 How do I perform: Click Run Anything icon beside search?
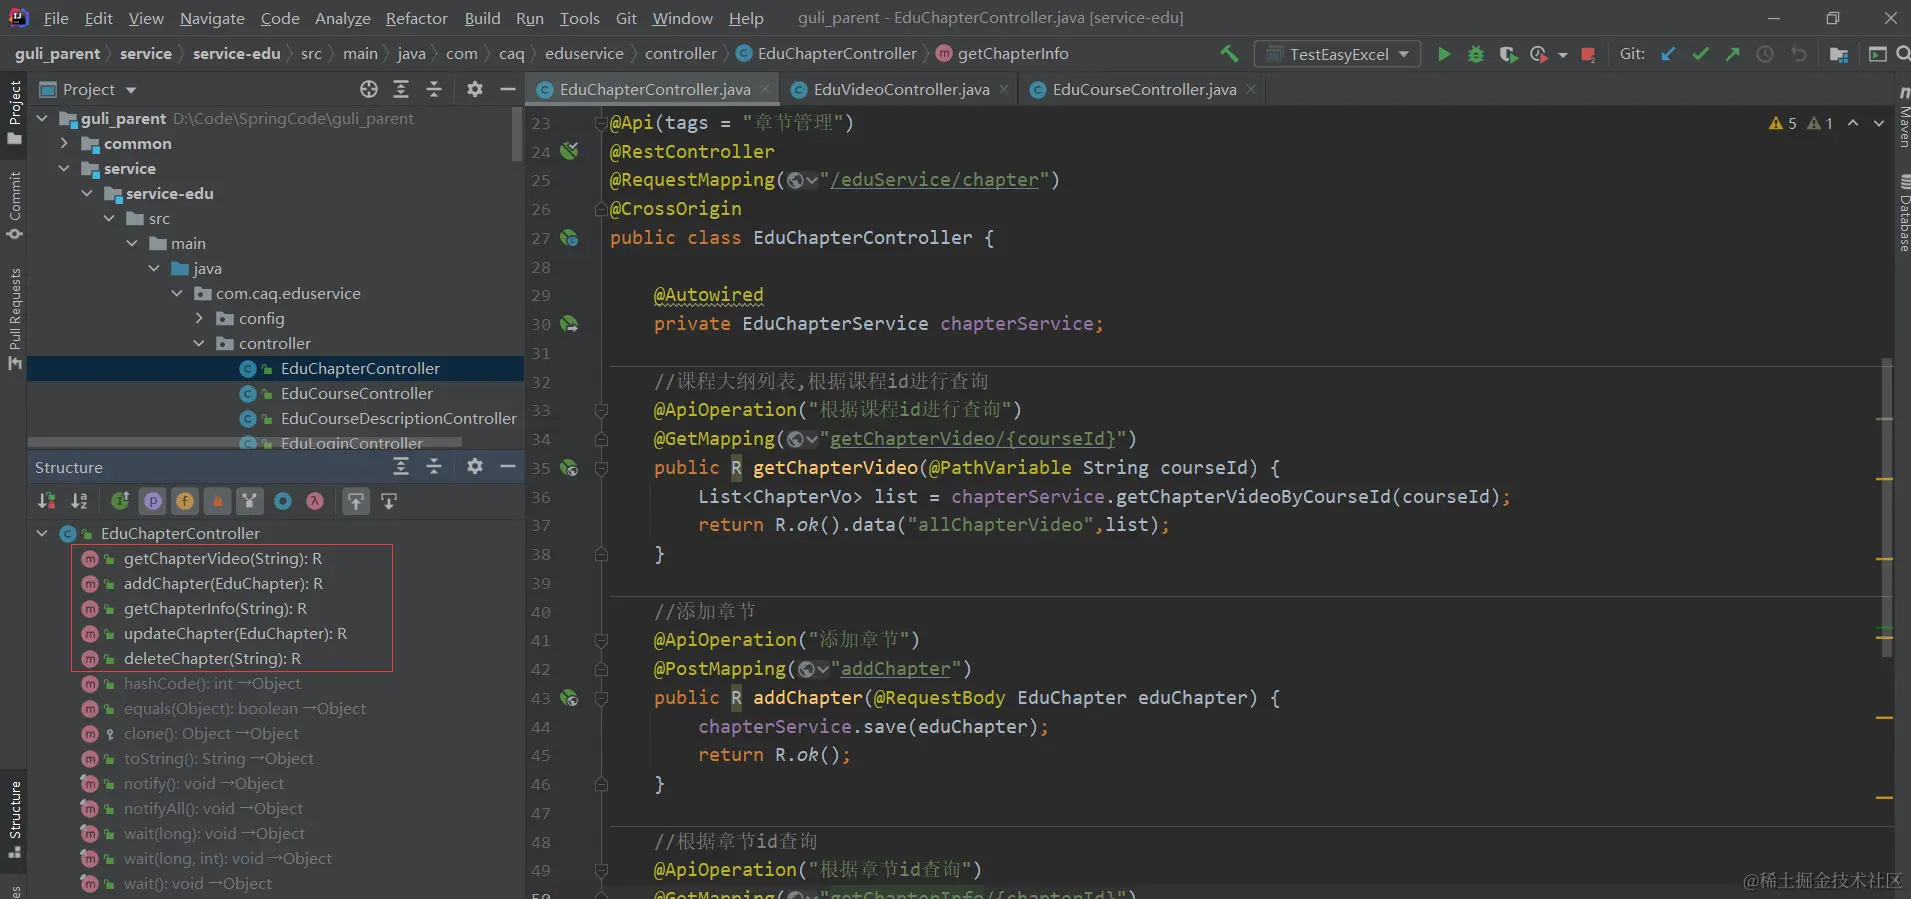pos(1877,54)
